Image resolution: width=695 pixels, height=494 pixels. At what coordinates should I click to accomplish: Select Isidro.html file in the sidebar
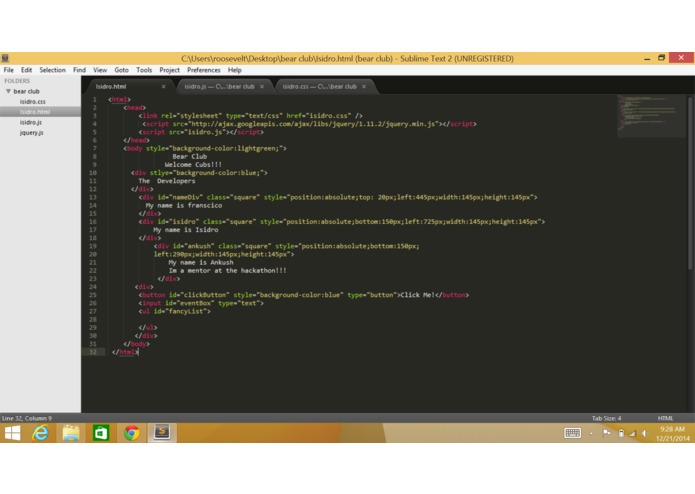(x=40, y=112)
